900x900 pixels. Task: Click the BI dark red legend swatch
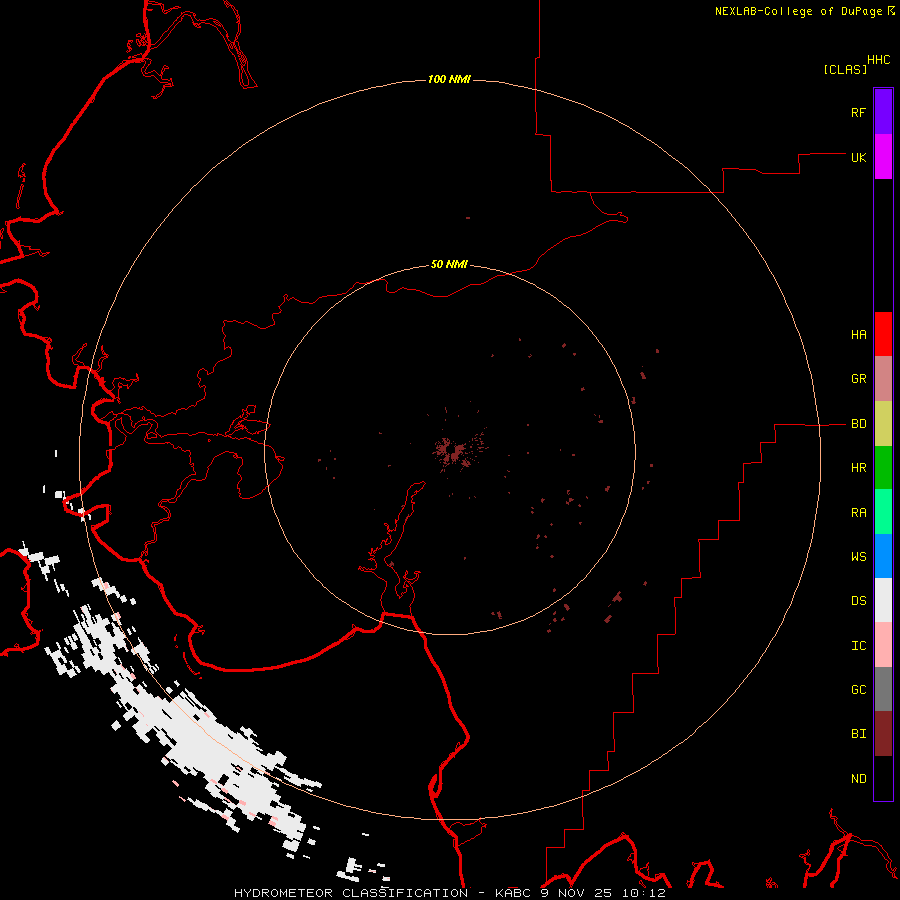pyautogui.click(x=883, y=734)
